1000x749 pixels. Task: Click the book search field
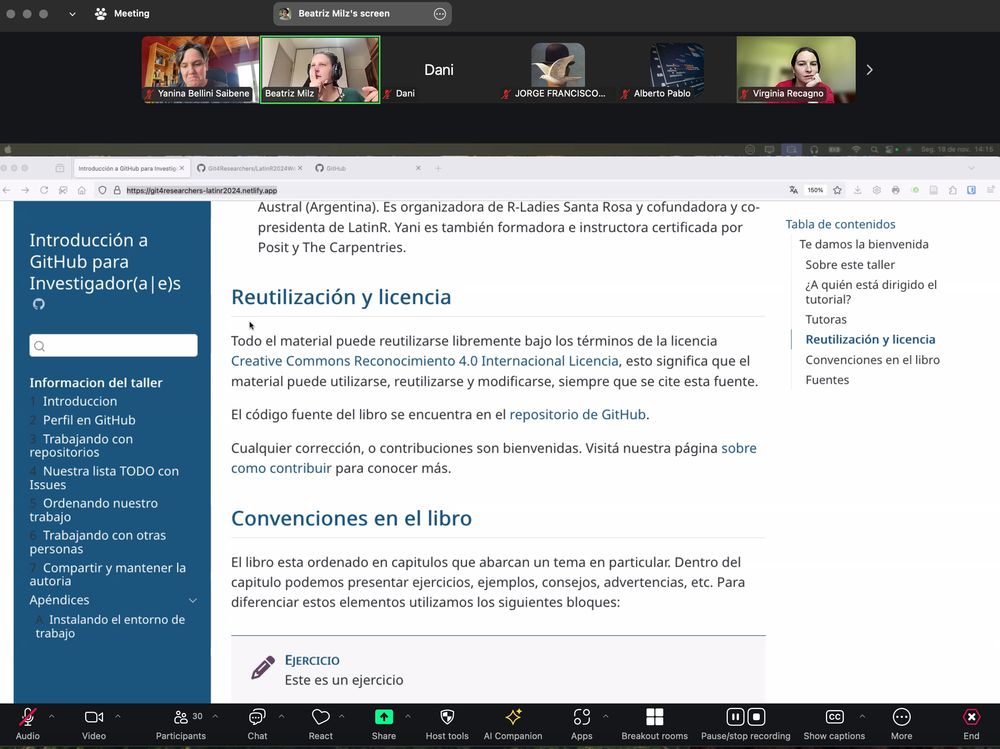114,346
